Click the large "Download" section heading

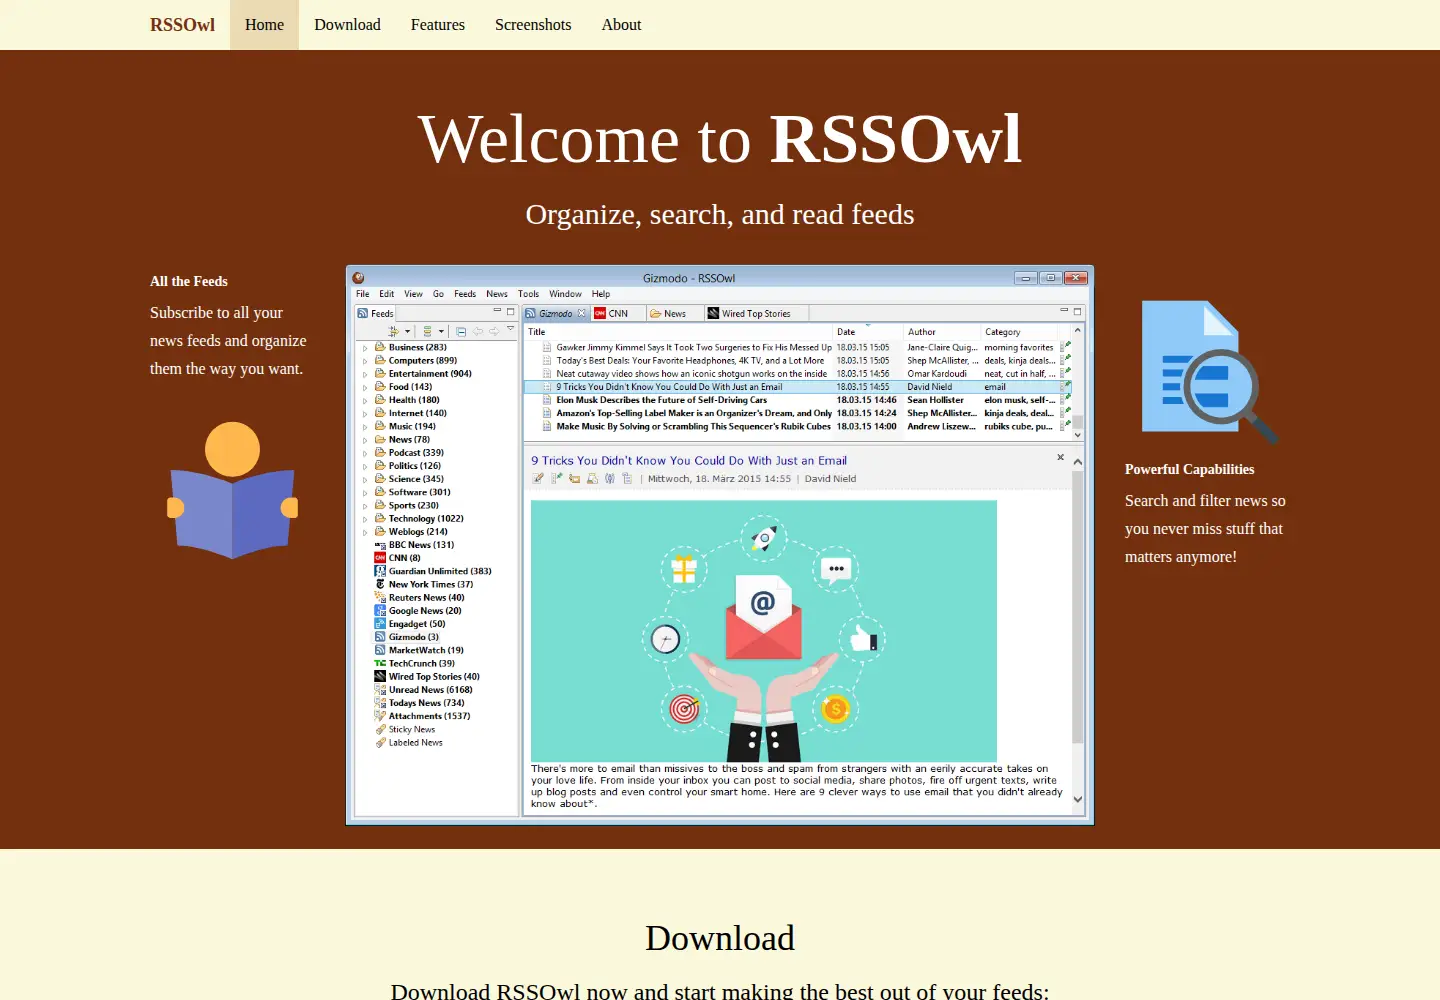tap(720, 938)
